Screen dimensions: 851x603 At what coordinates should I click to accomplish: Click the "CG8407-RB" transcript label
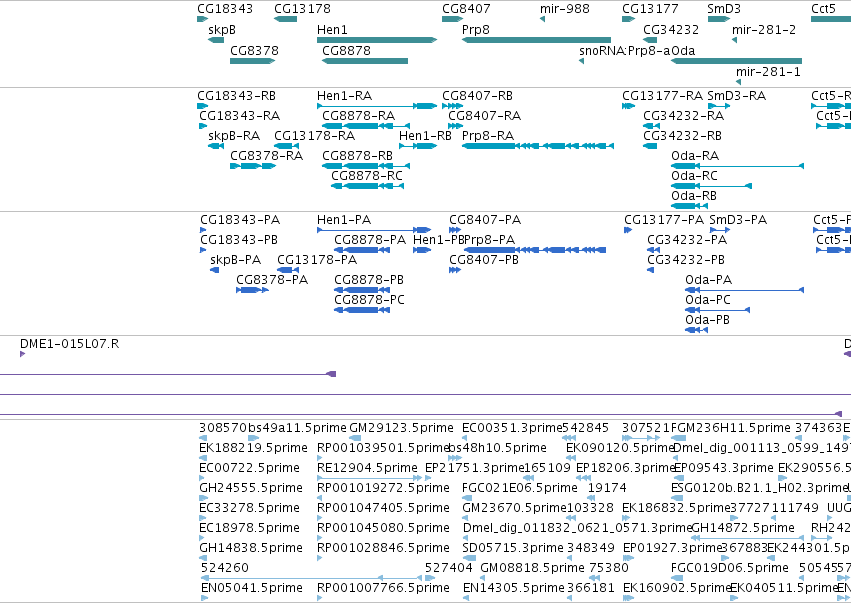478,96
